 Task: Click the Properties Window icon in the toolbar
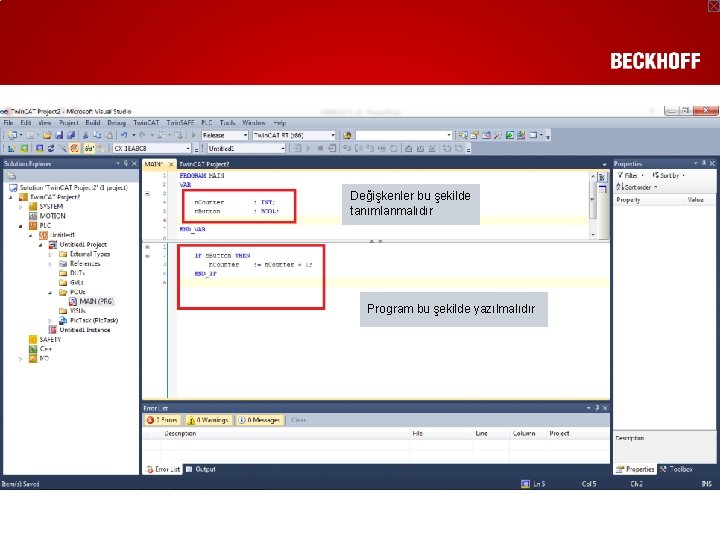click(475, 135)
